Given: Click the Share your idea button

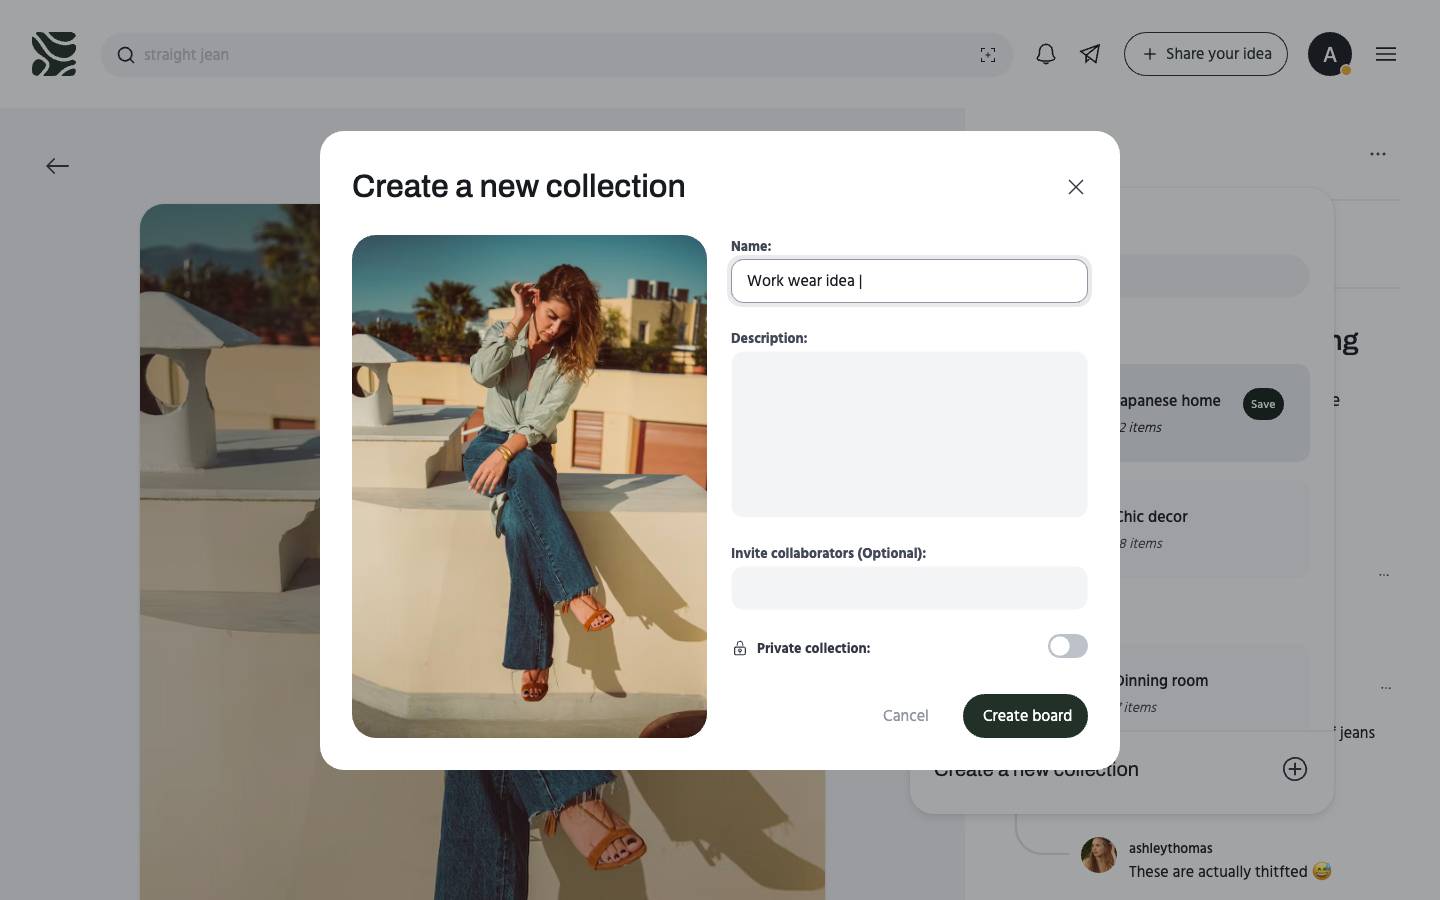Looking at the screenshot, I should coord(1205,54).
